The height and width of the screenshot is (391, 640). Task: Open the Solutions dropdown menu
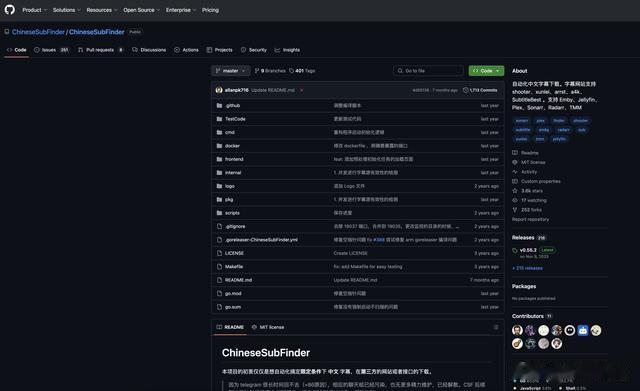[x=67, y=10]
